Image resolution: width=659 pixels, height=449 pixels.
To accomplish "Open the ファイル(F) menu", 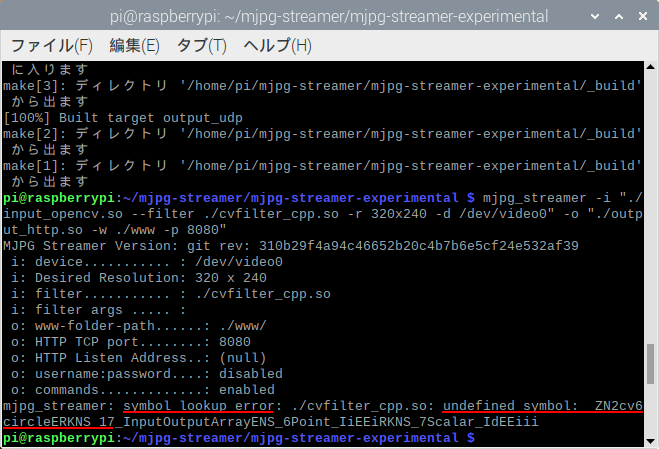I will click(51, 45).
